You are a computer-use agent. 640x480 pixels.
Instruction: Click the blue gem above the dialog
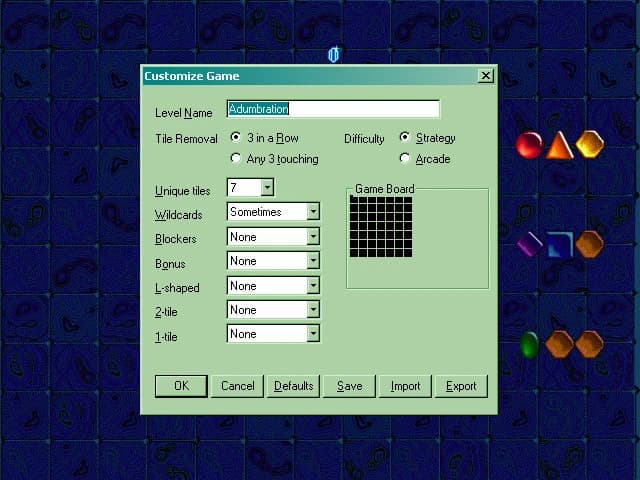(334, 54)
